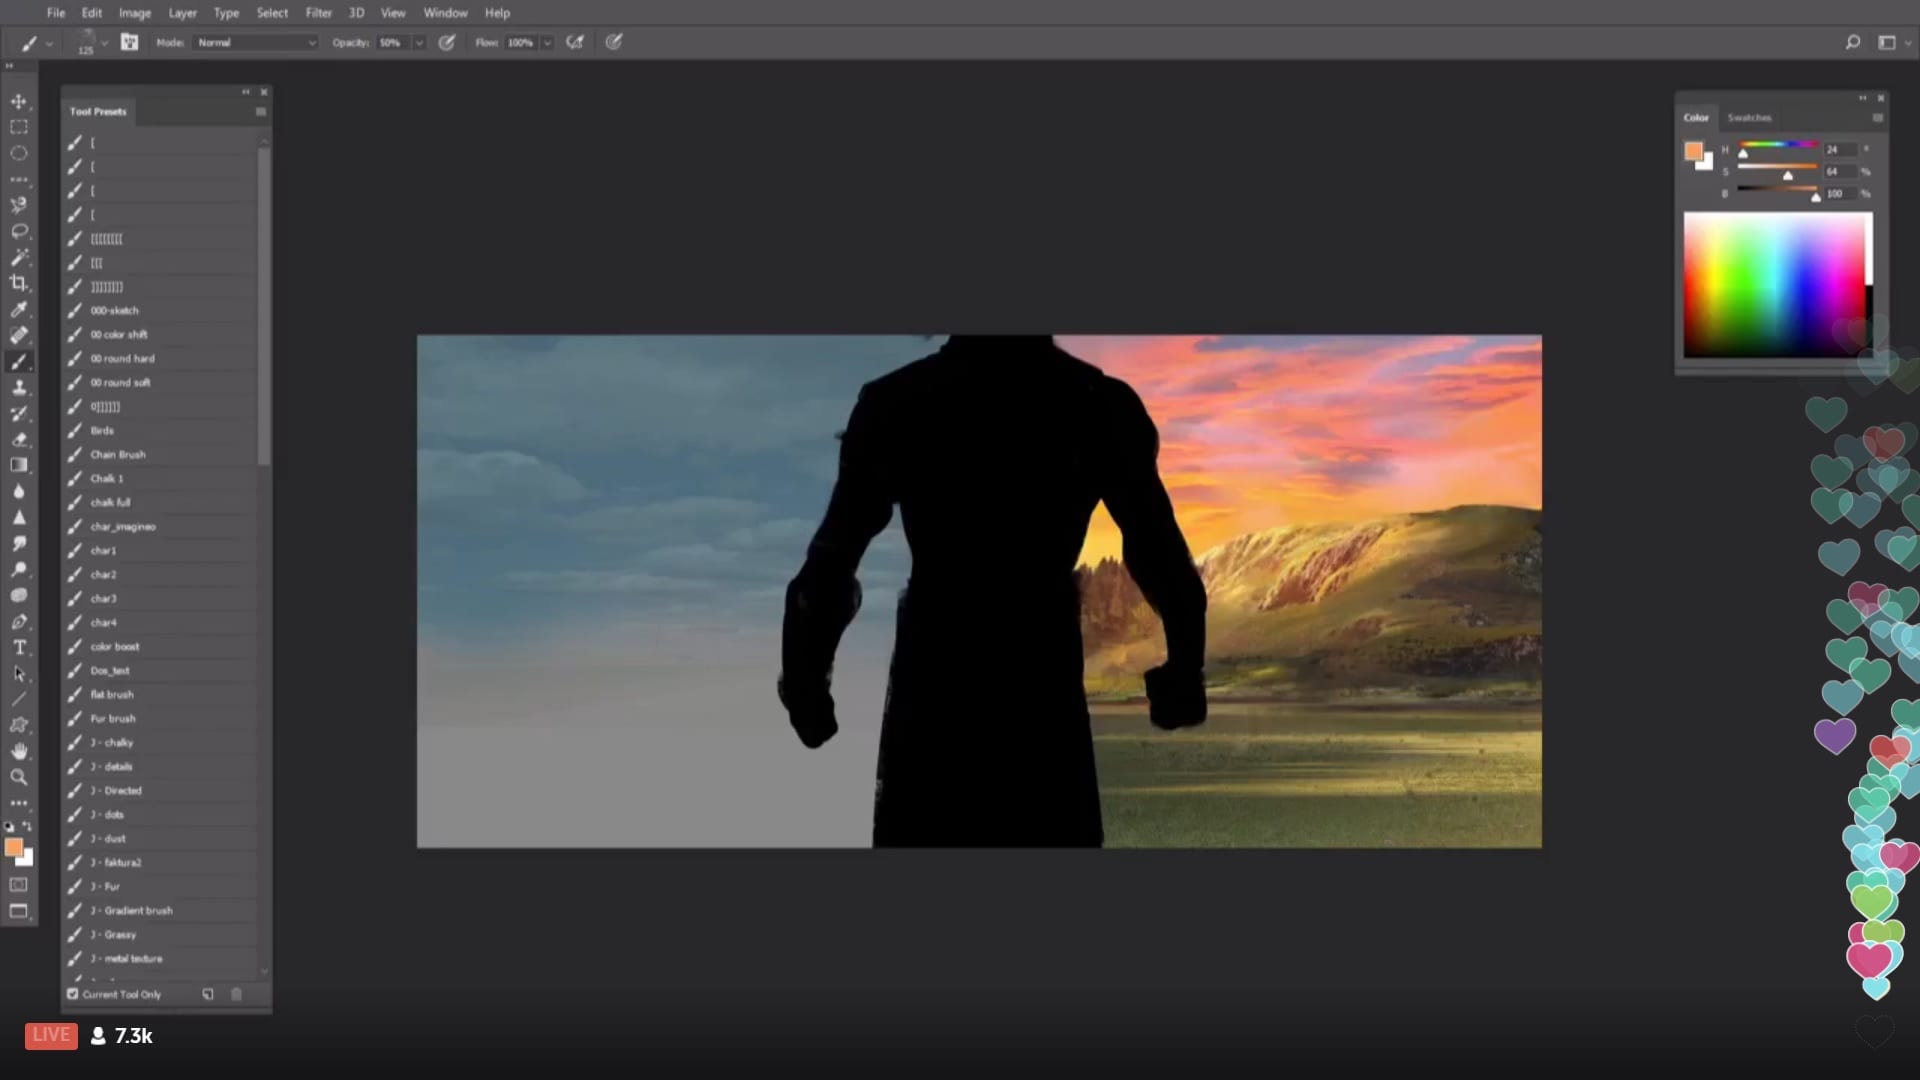Switch to the Hand tool

(x=18, y=751)
